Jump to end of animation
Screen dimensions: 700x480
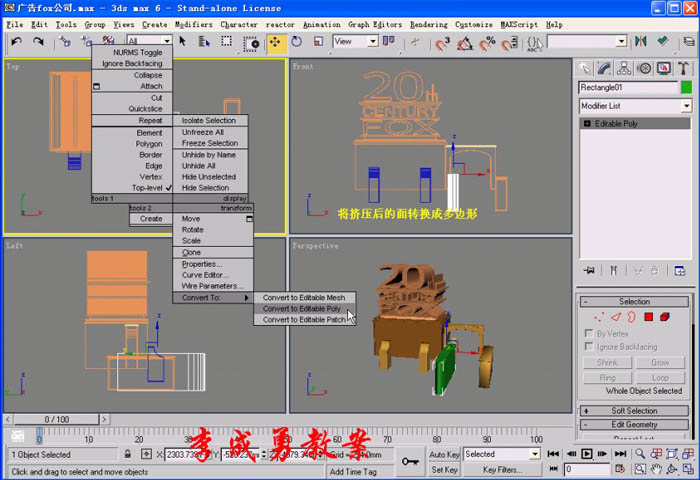pos(621,454)
